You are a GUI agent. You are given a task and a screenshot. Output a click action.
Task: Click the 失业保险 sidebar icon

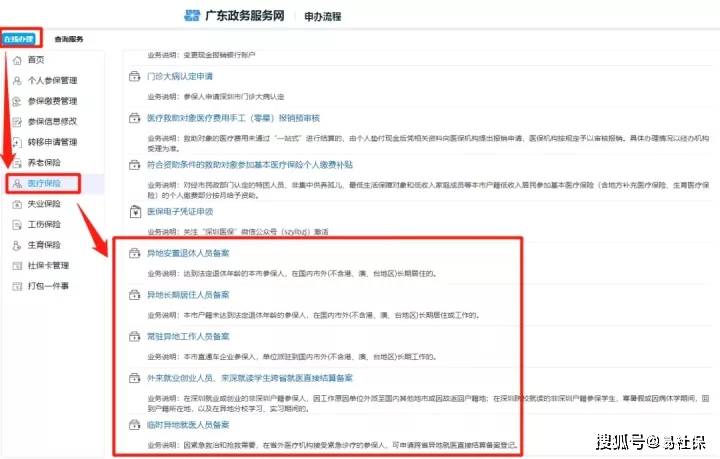[16, 204]
